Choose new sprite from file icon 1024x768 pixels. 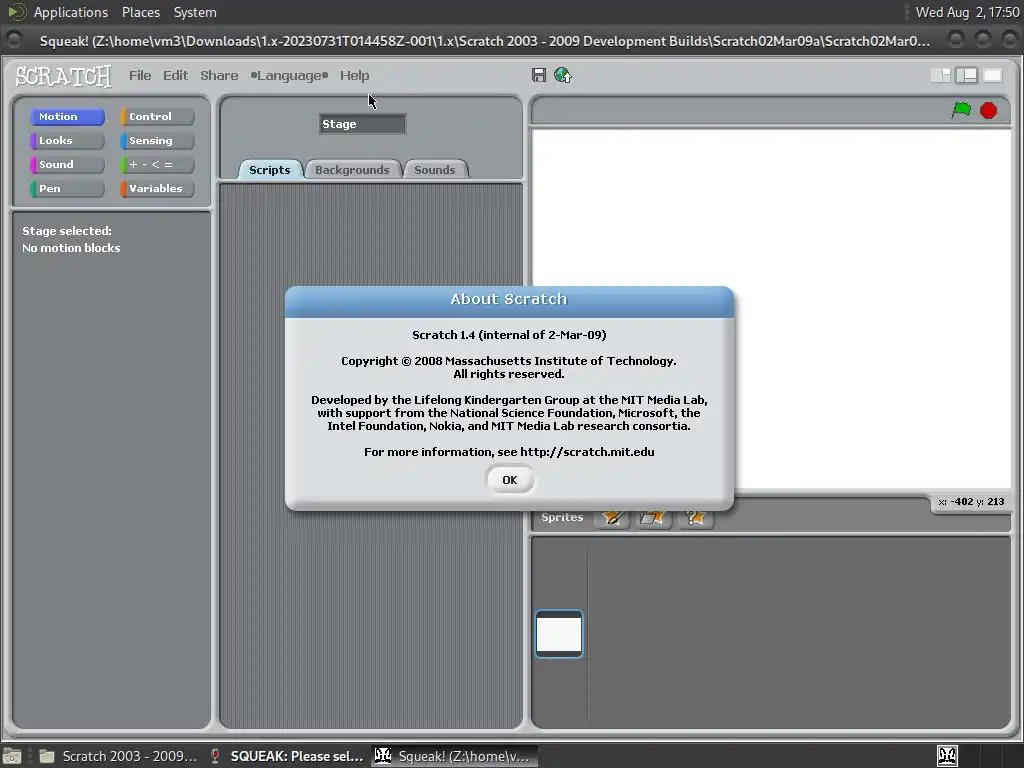(653, 518)
